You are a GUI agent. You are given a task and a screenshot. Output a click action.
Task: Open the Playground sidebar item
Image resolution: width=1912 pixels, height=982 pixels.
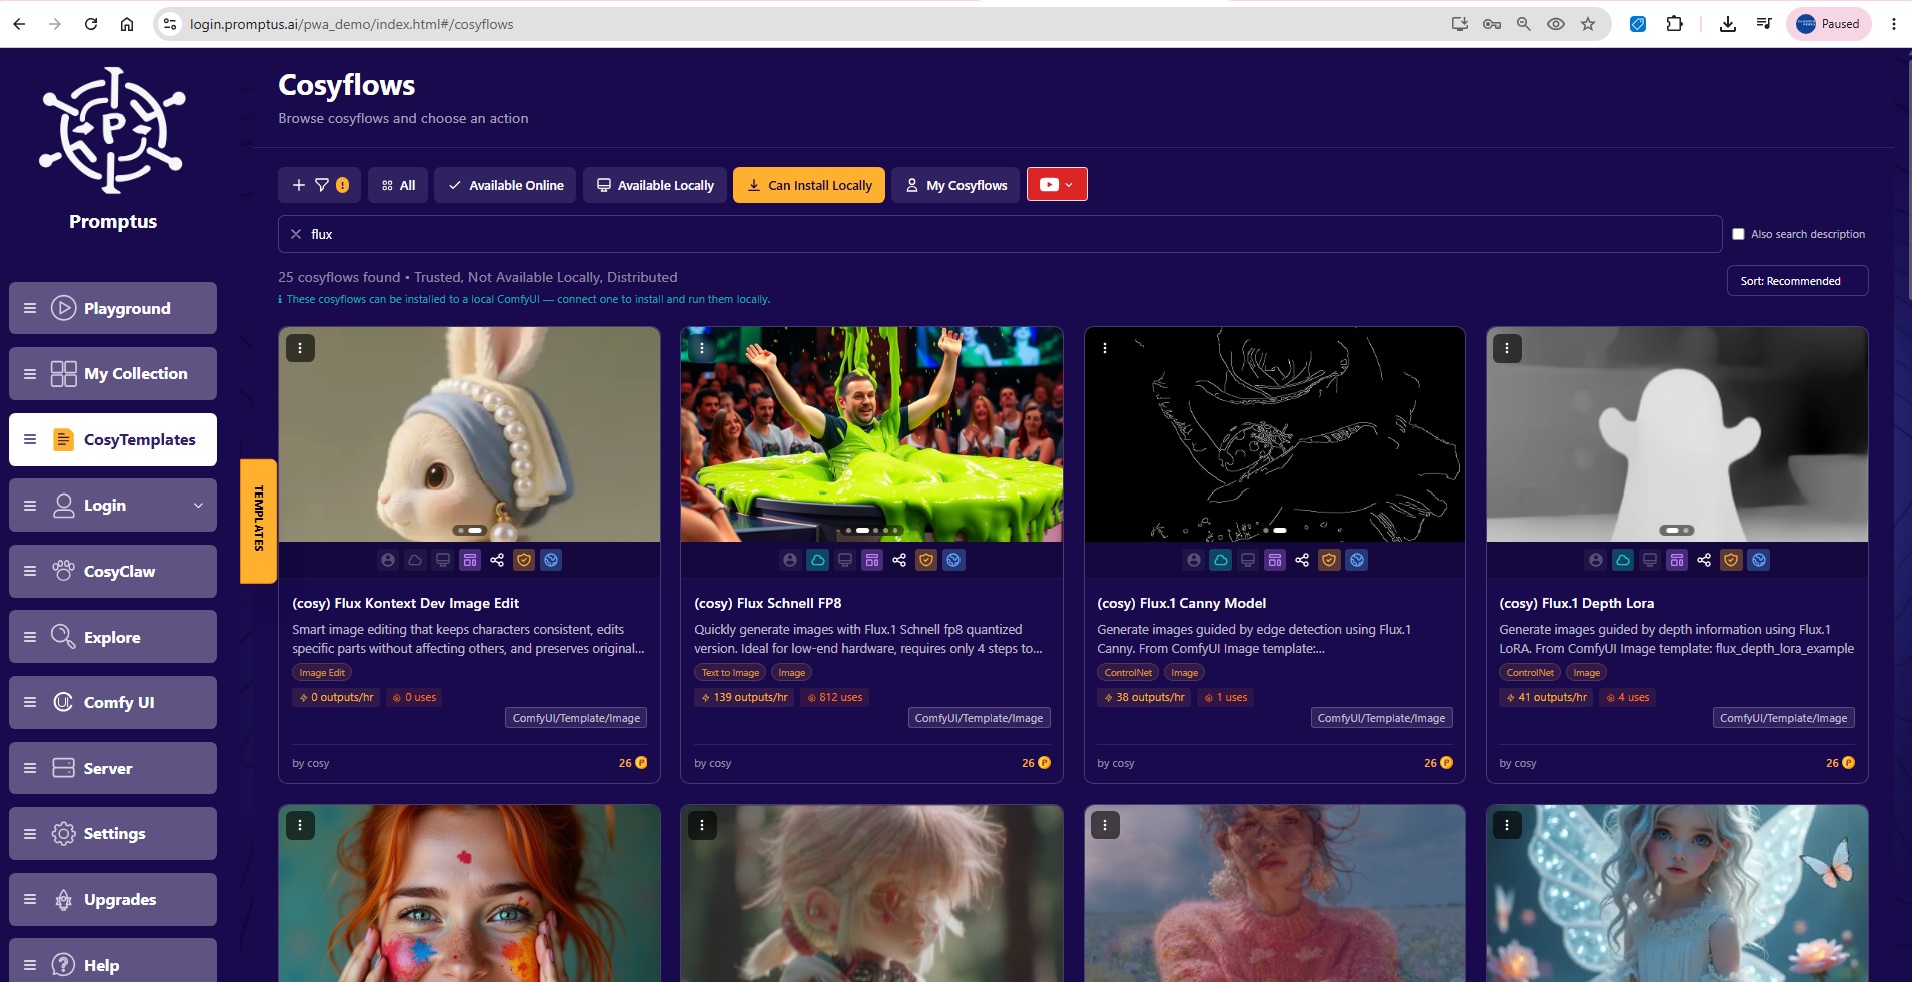[x=113, y=308]
